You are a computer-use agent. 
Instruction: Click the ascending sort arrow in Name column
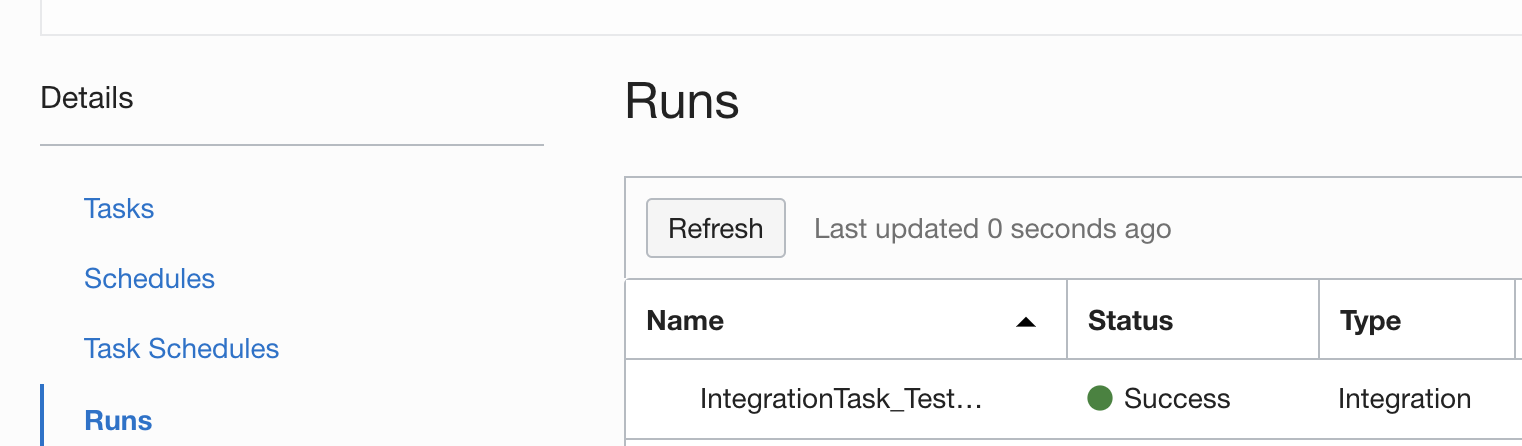coord(1025,322)
